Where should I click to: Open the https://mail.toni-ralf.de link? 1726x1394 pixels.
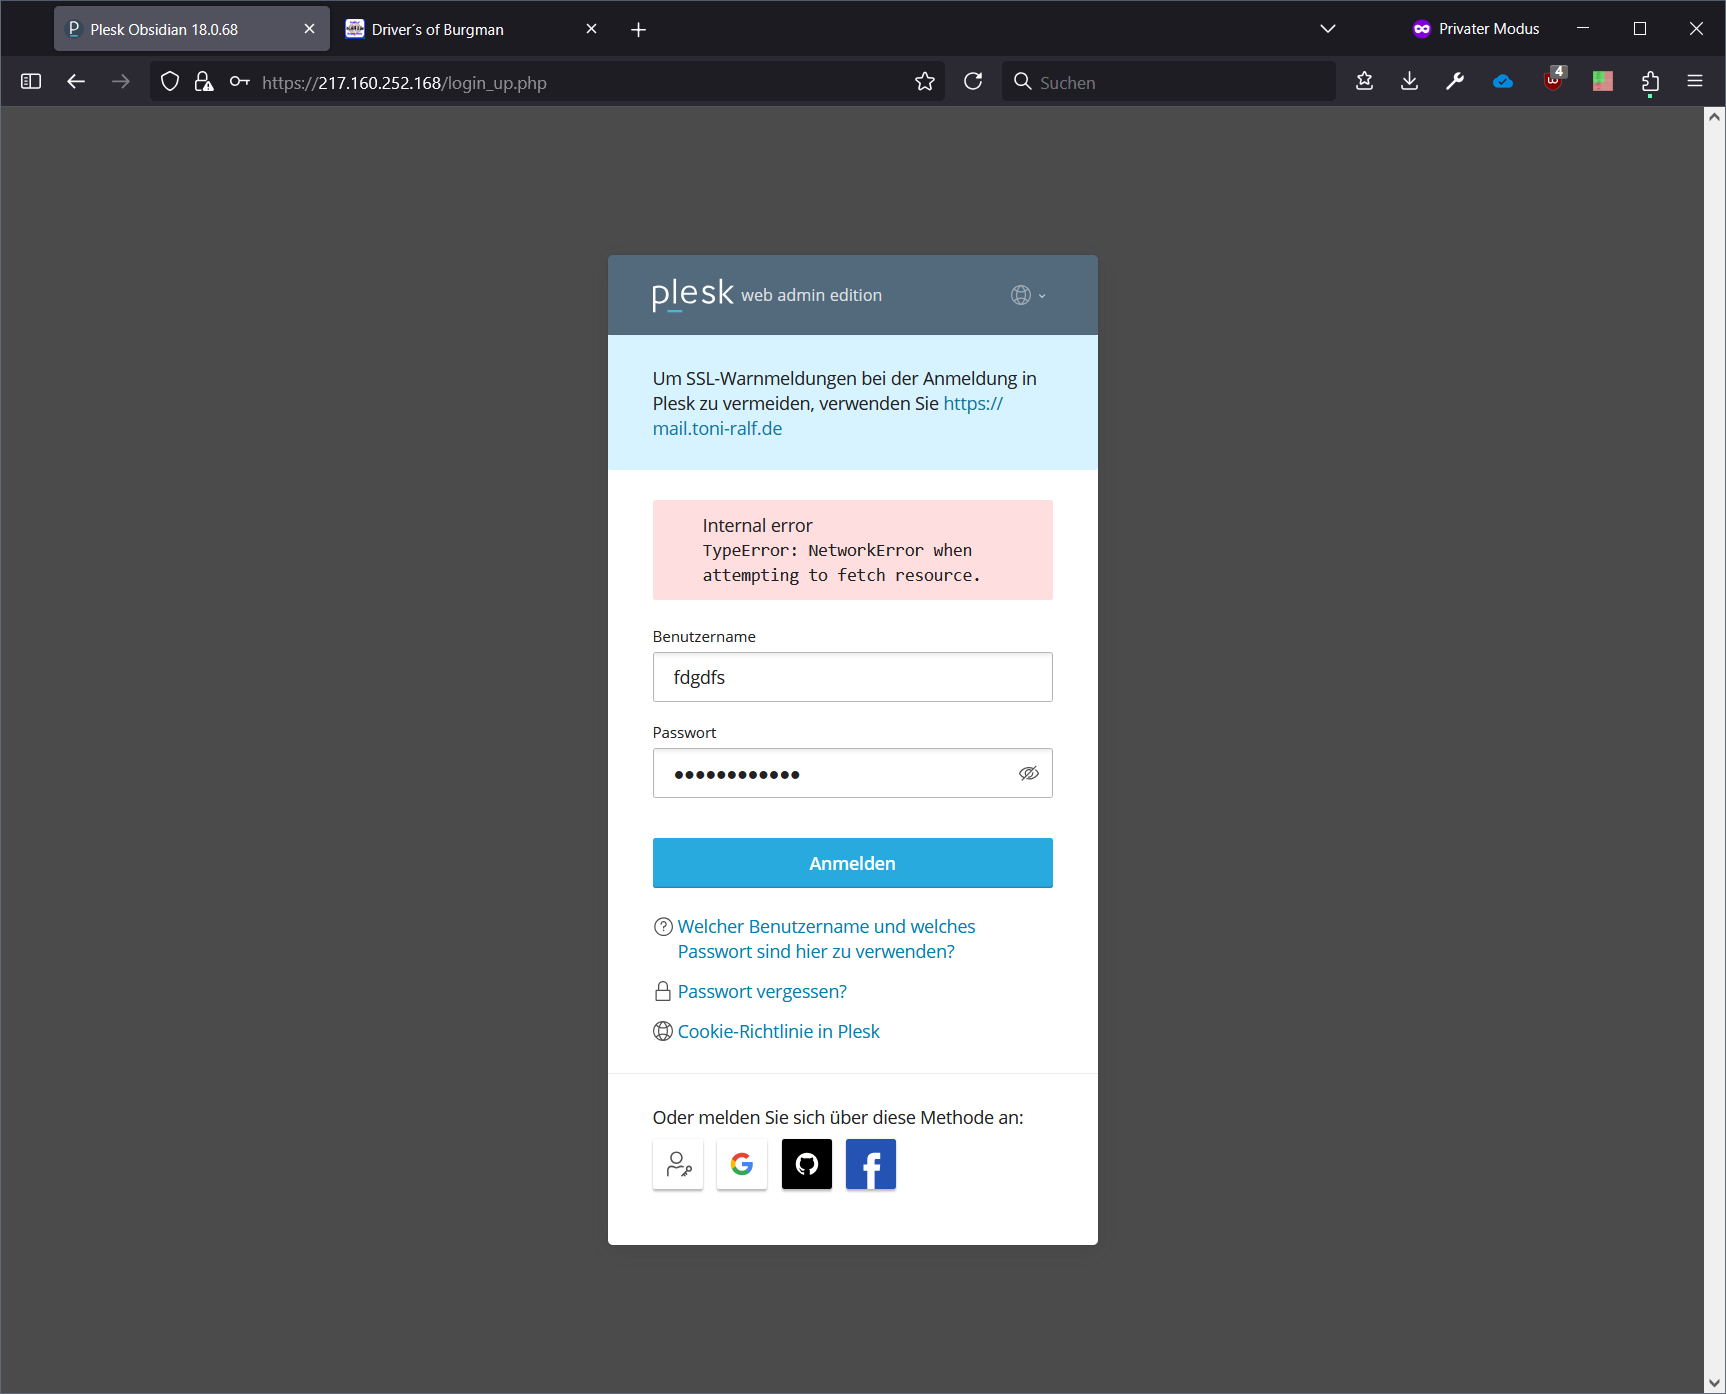tap(828, 416)
